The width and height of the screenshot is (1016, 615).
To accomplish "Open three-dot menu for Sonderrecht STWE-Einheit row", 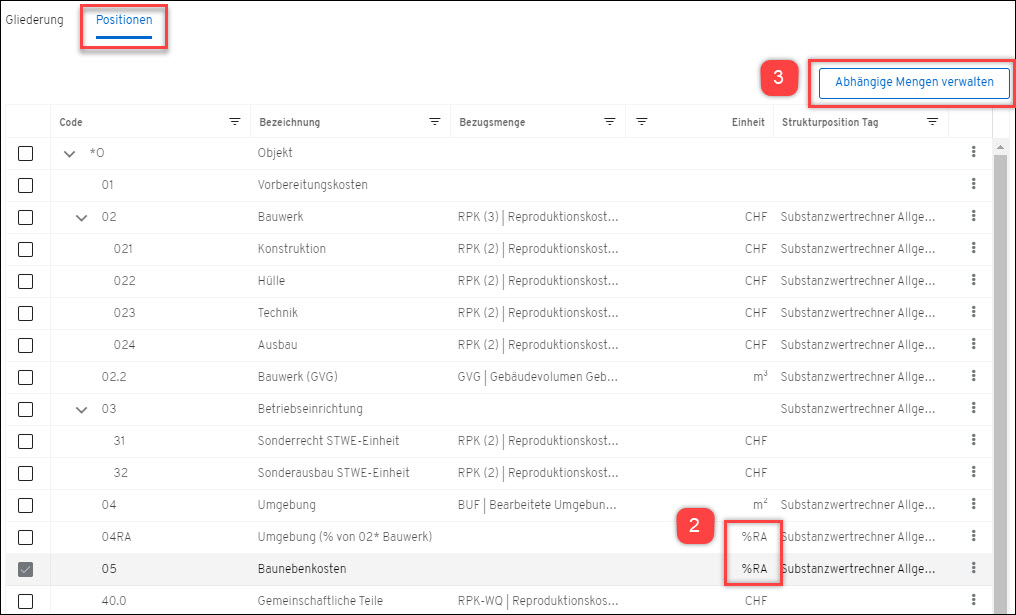I will (x=973, y=440).
